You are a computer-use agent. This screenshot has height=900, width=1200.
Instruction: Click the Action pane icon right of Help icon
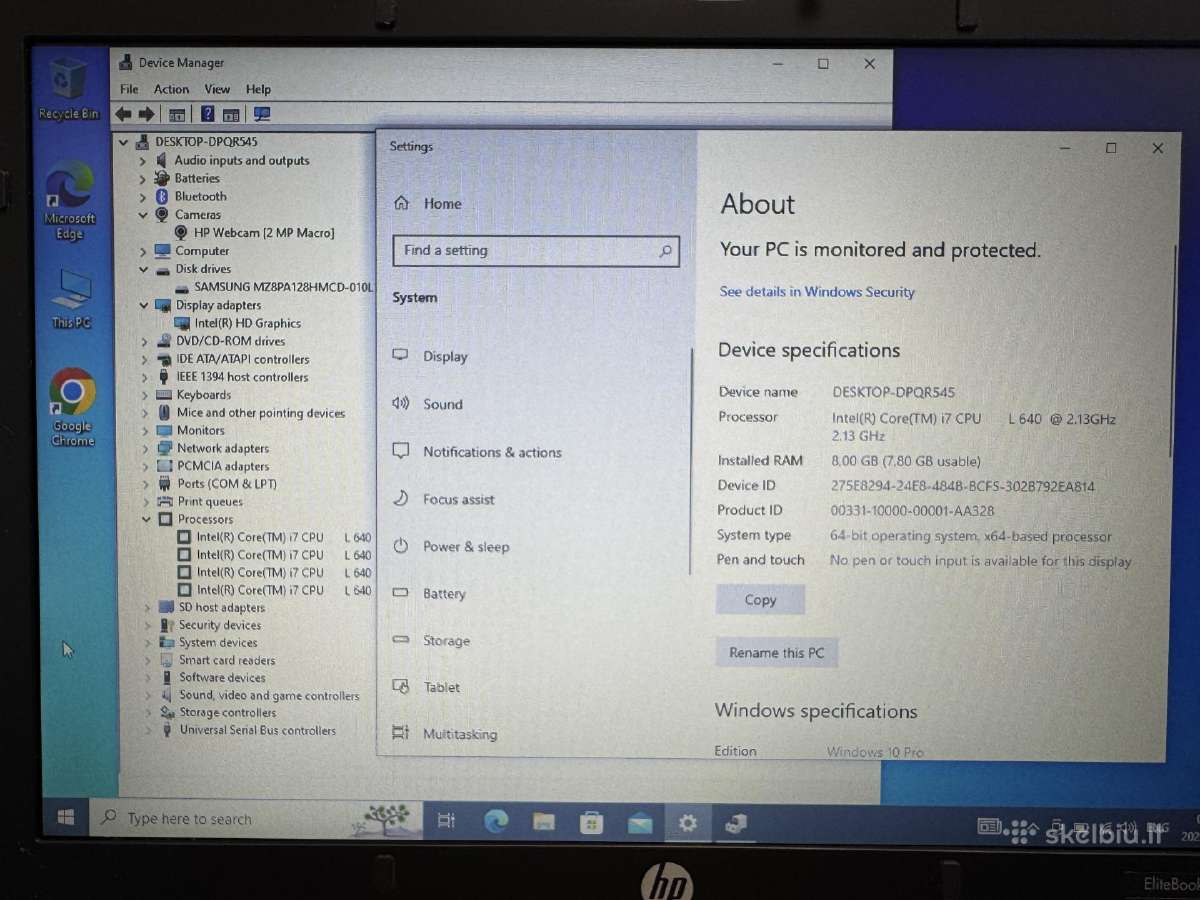point(231,115)
